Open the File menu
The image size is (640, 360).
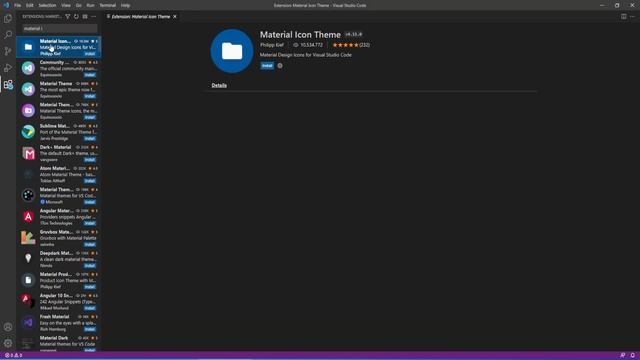coord(18,5)
